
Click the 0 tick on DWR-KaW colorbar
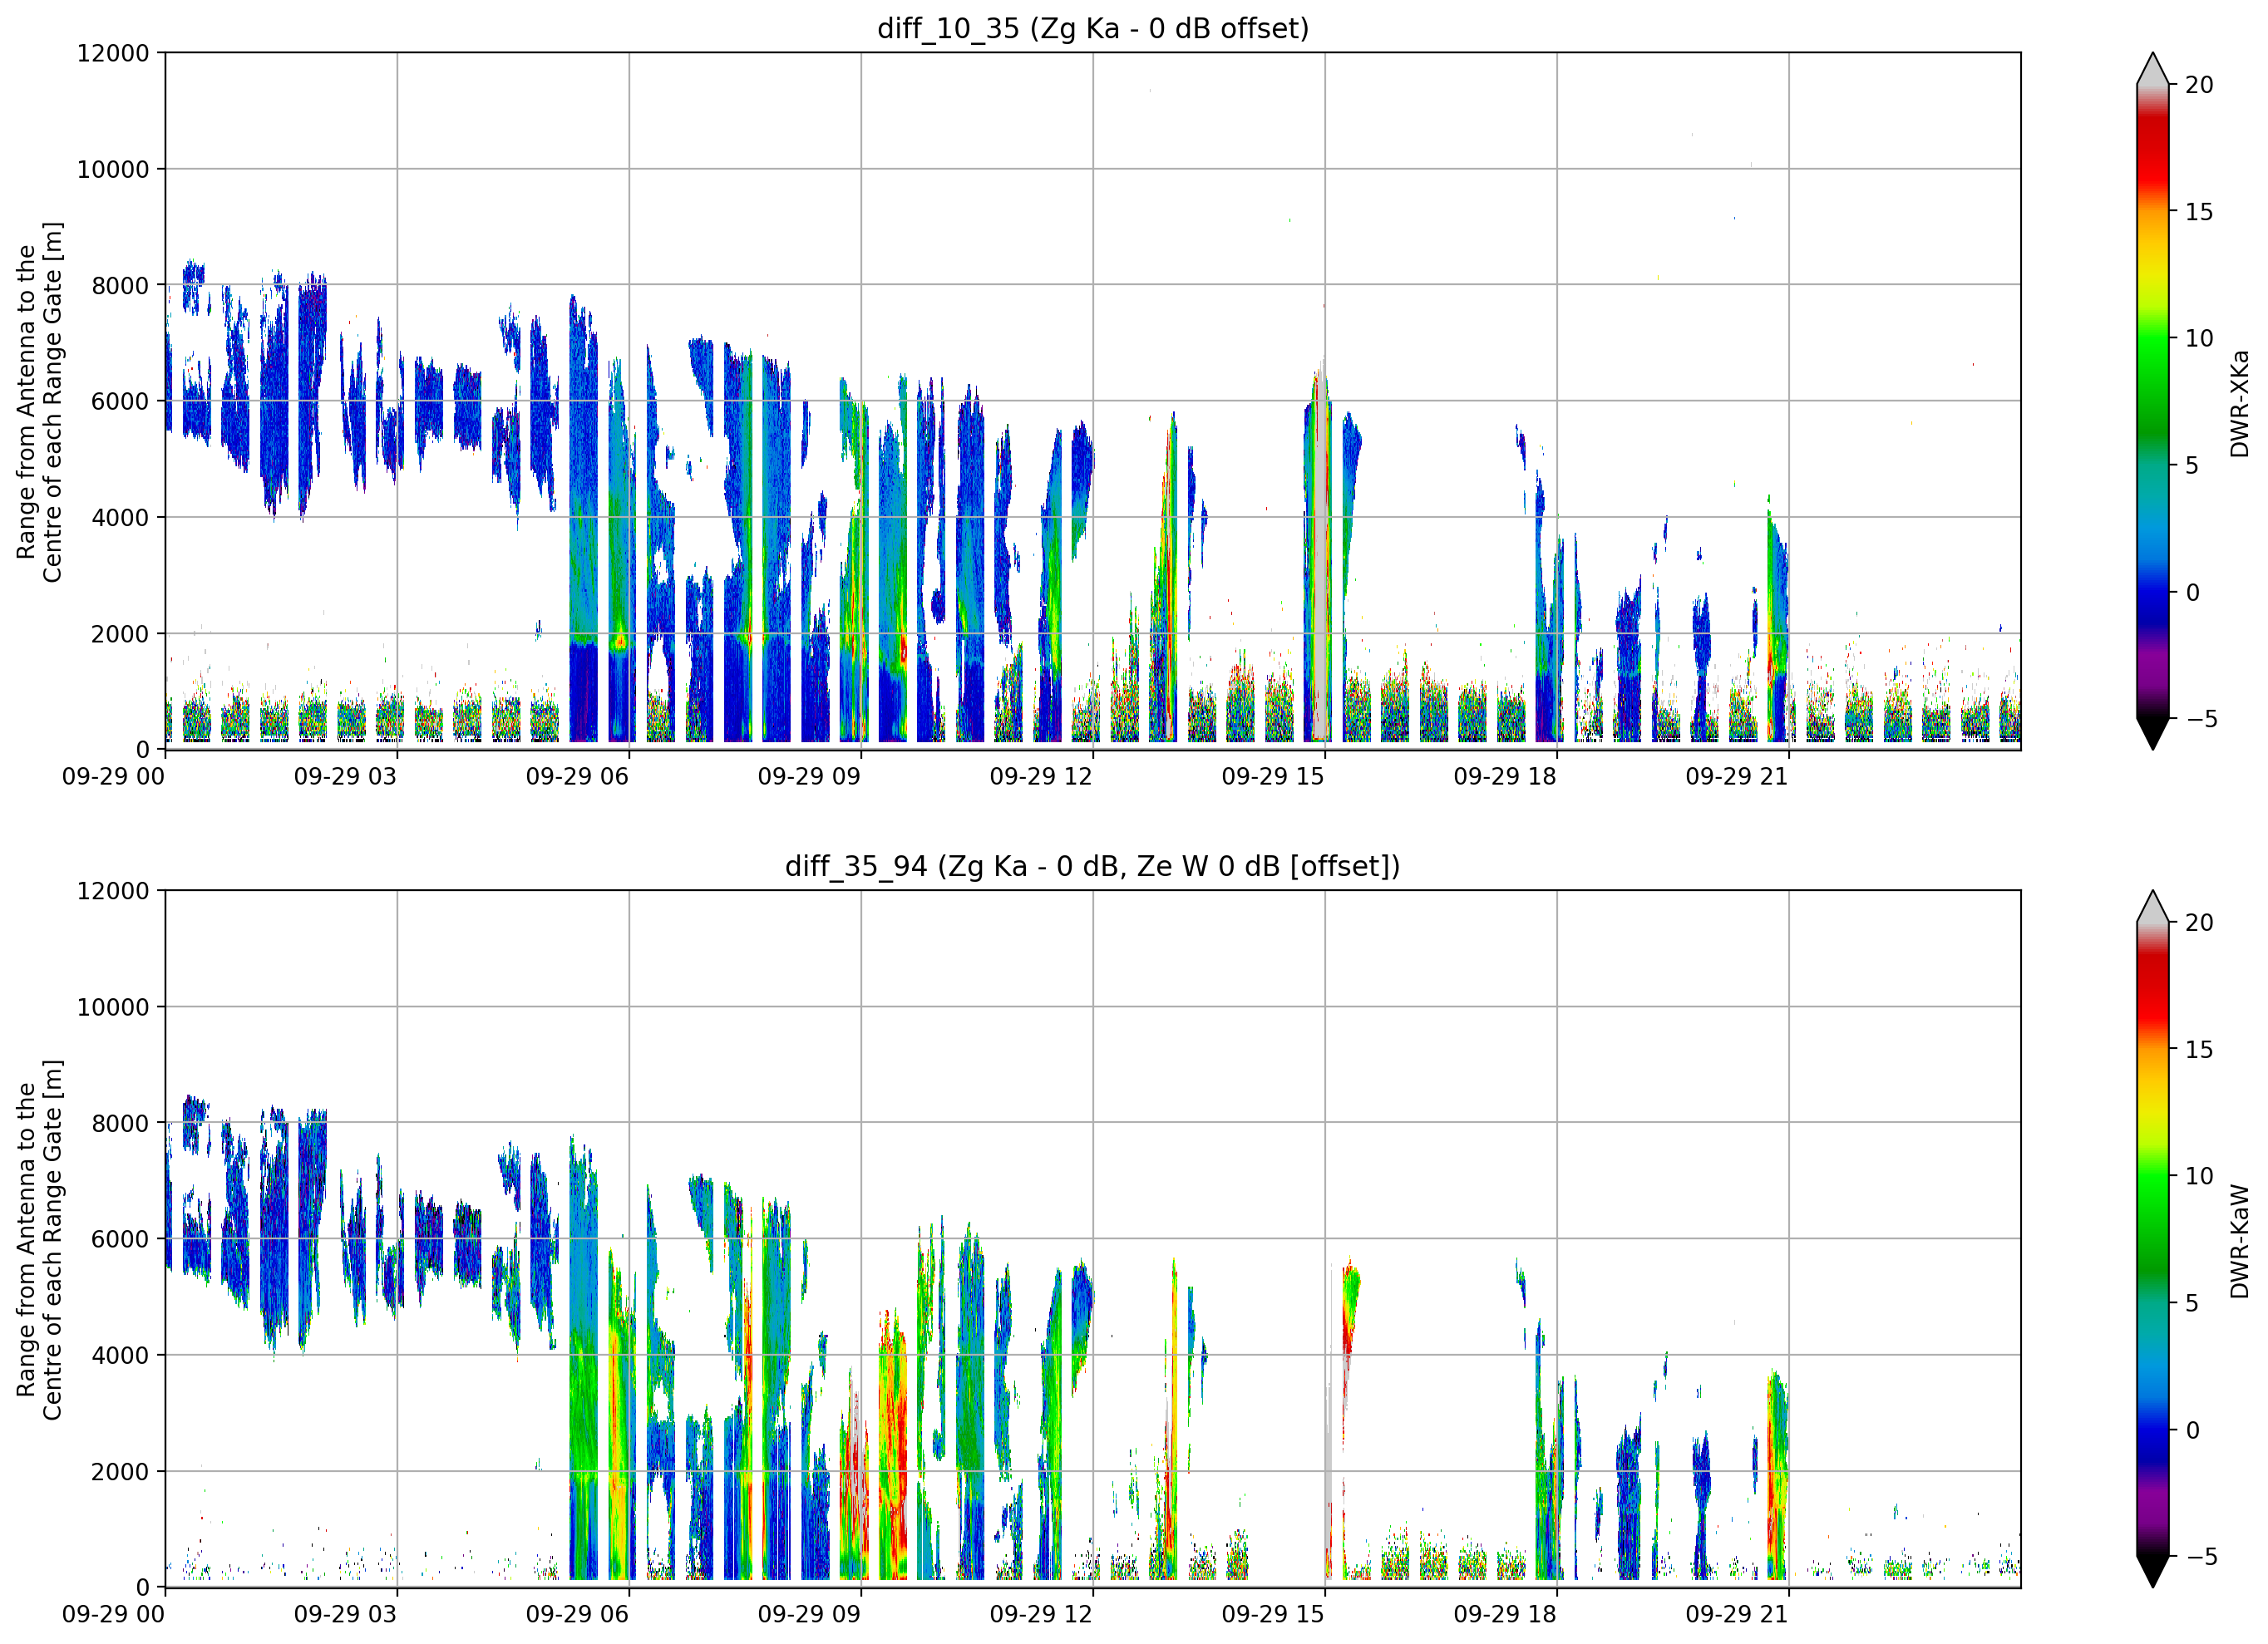[x=2193, y=1431]
